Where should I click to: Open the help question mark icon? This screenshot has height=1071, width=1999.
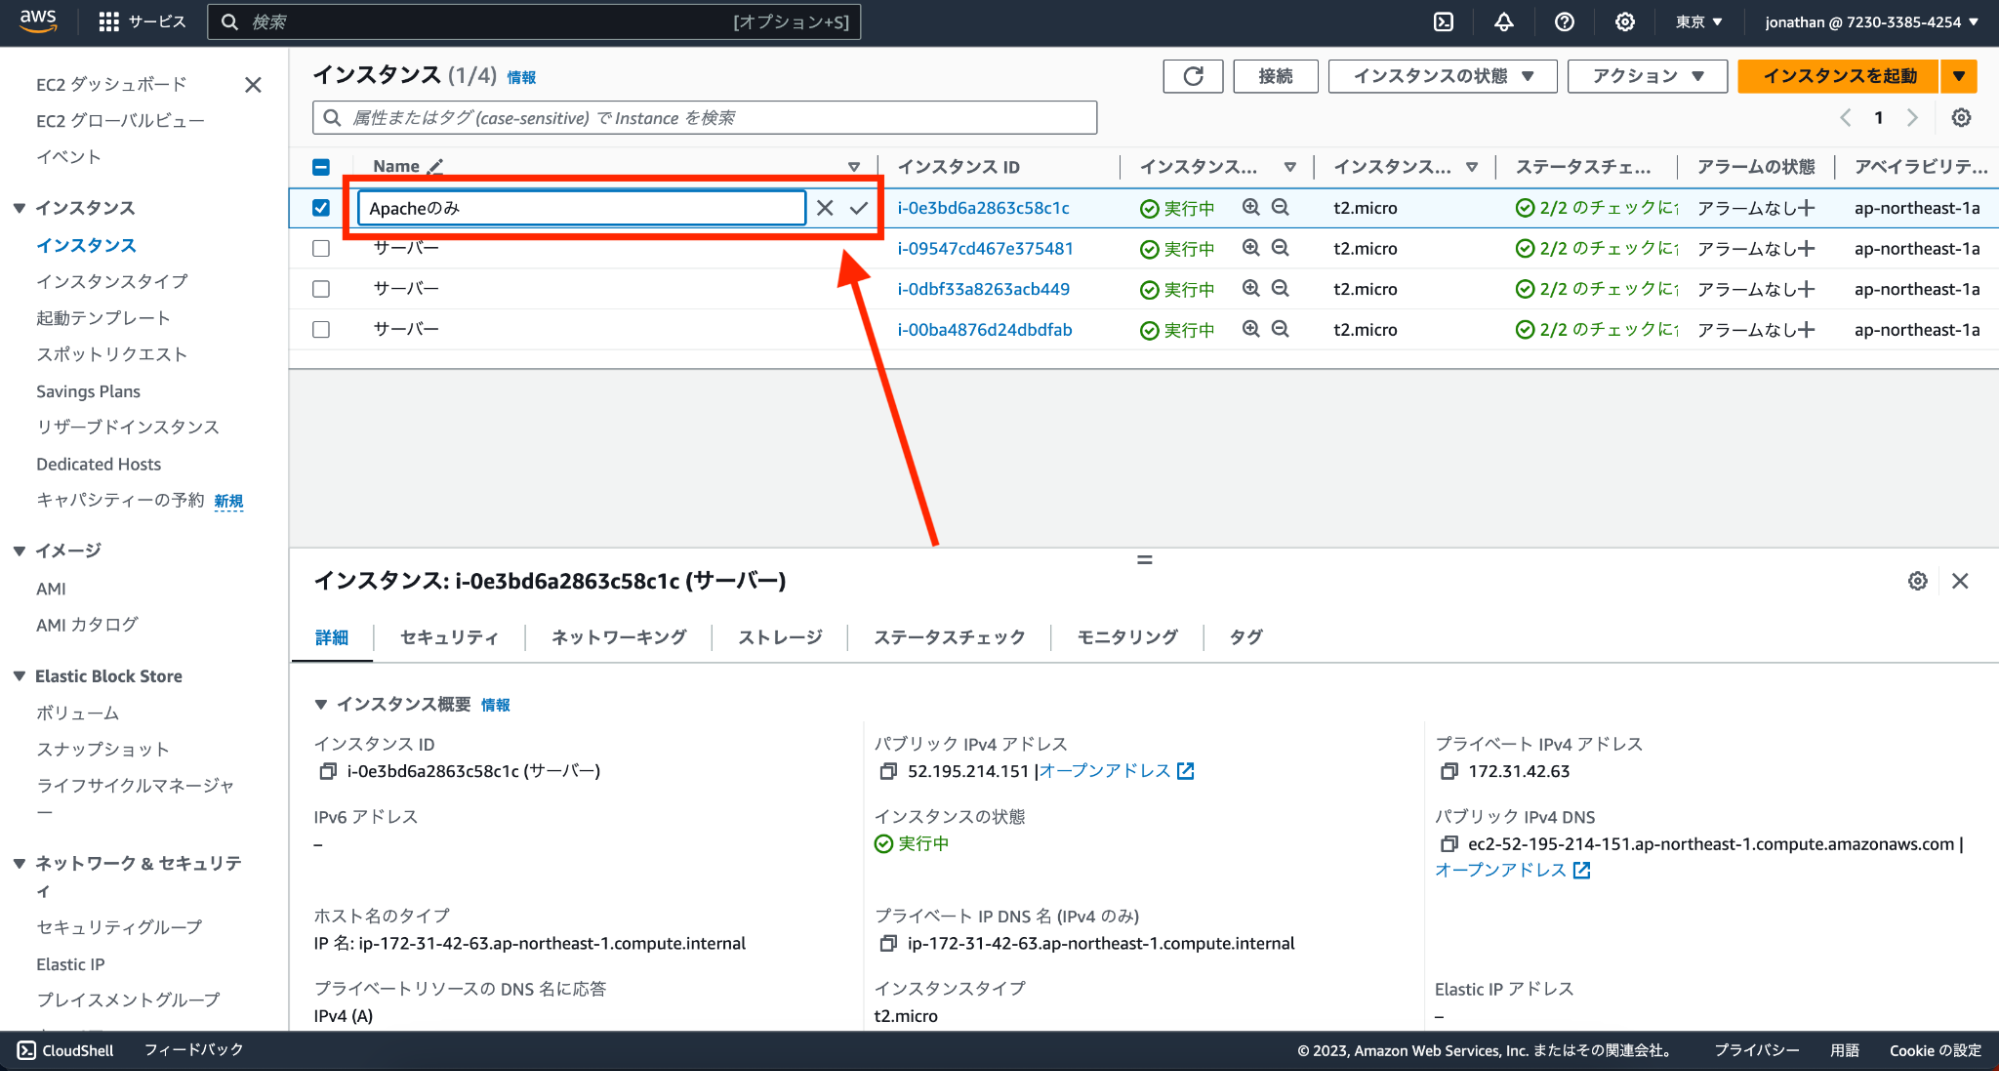[1565, 22]
